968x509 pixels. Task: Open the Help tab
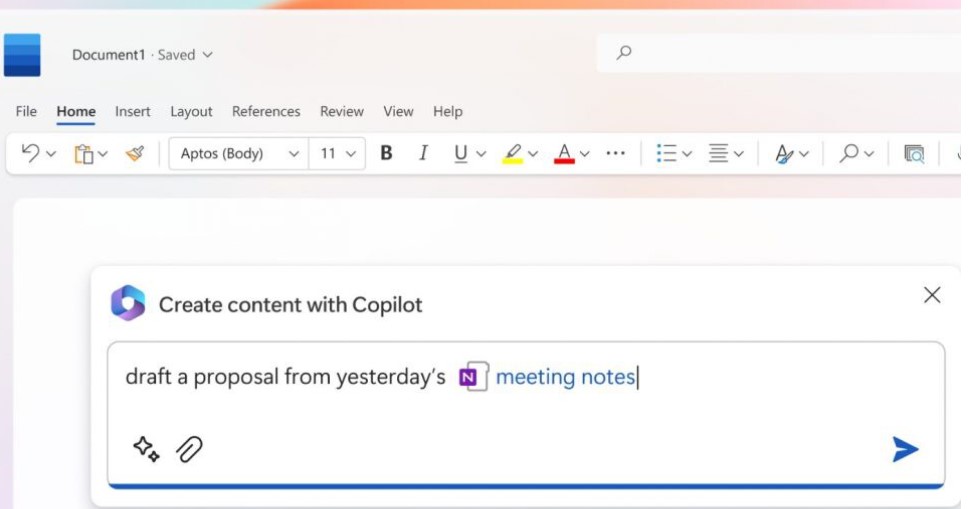[x=448, y=111]
